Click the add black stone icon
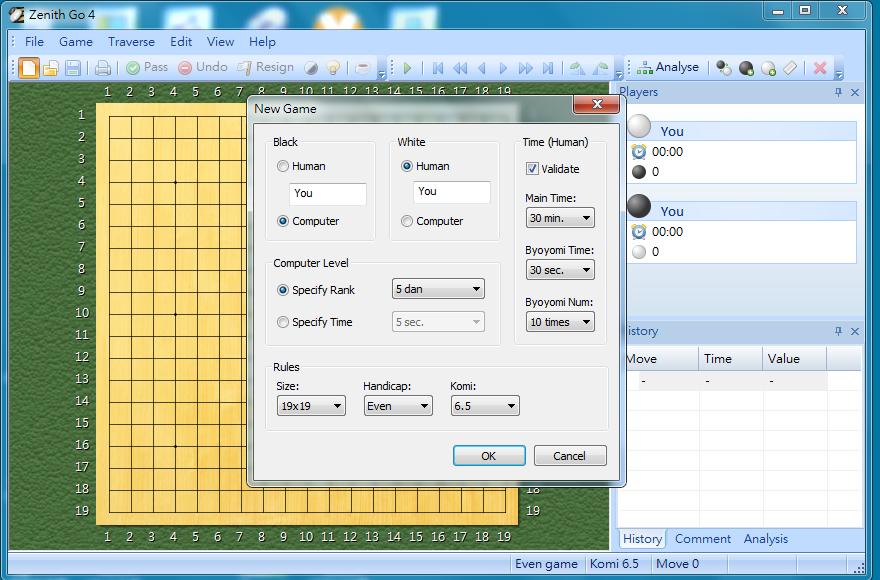This screenshot has width=880, height=580. point(746,68)
